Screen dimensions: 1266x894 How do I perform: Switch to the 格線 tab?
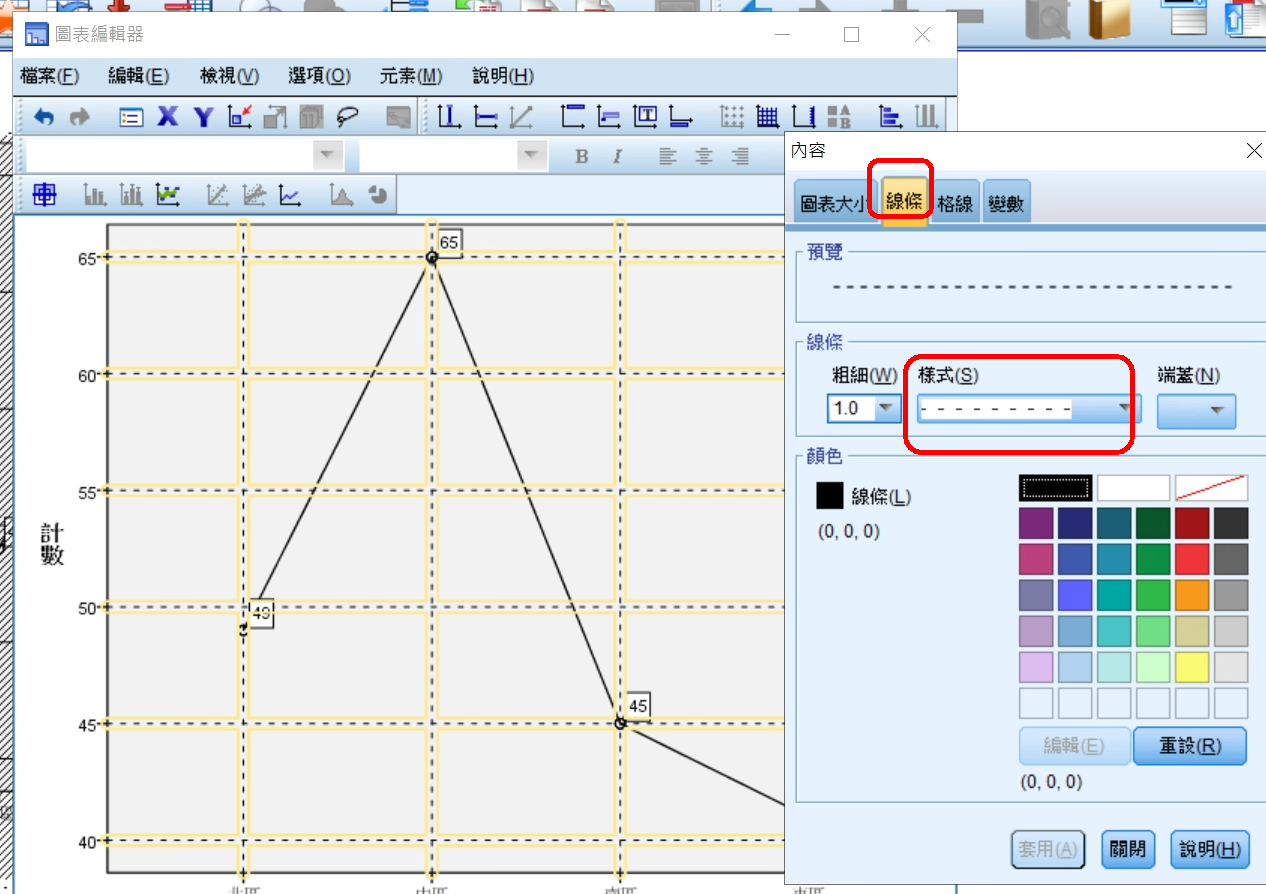(955, 204)
